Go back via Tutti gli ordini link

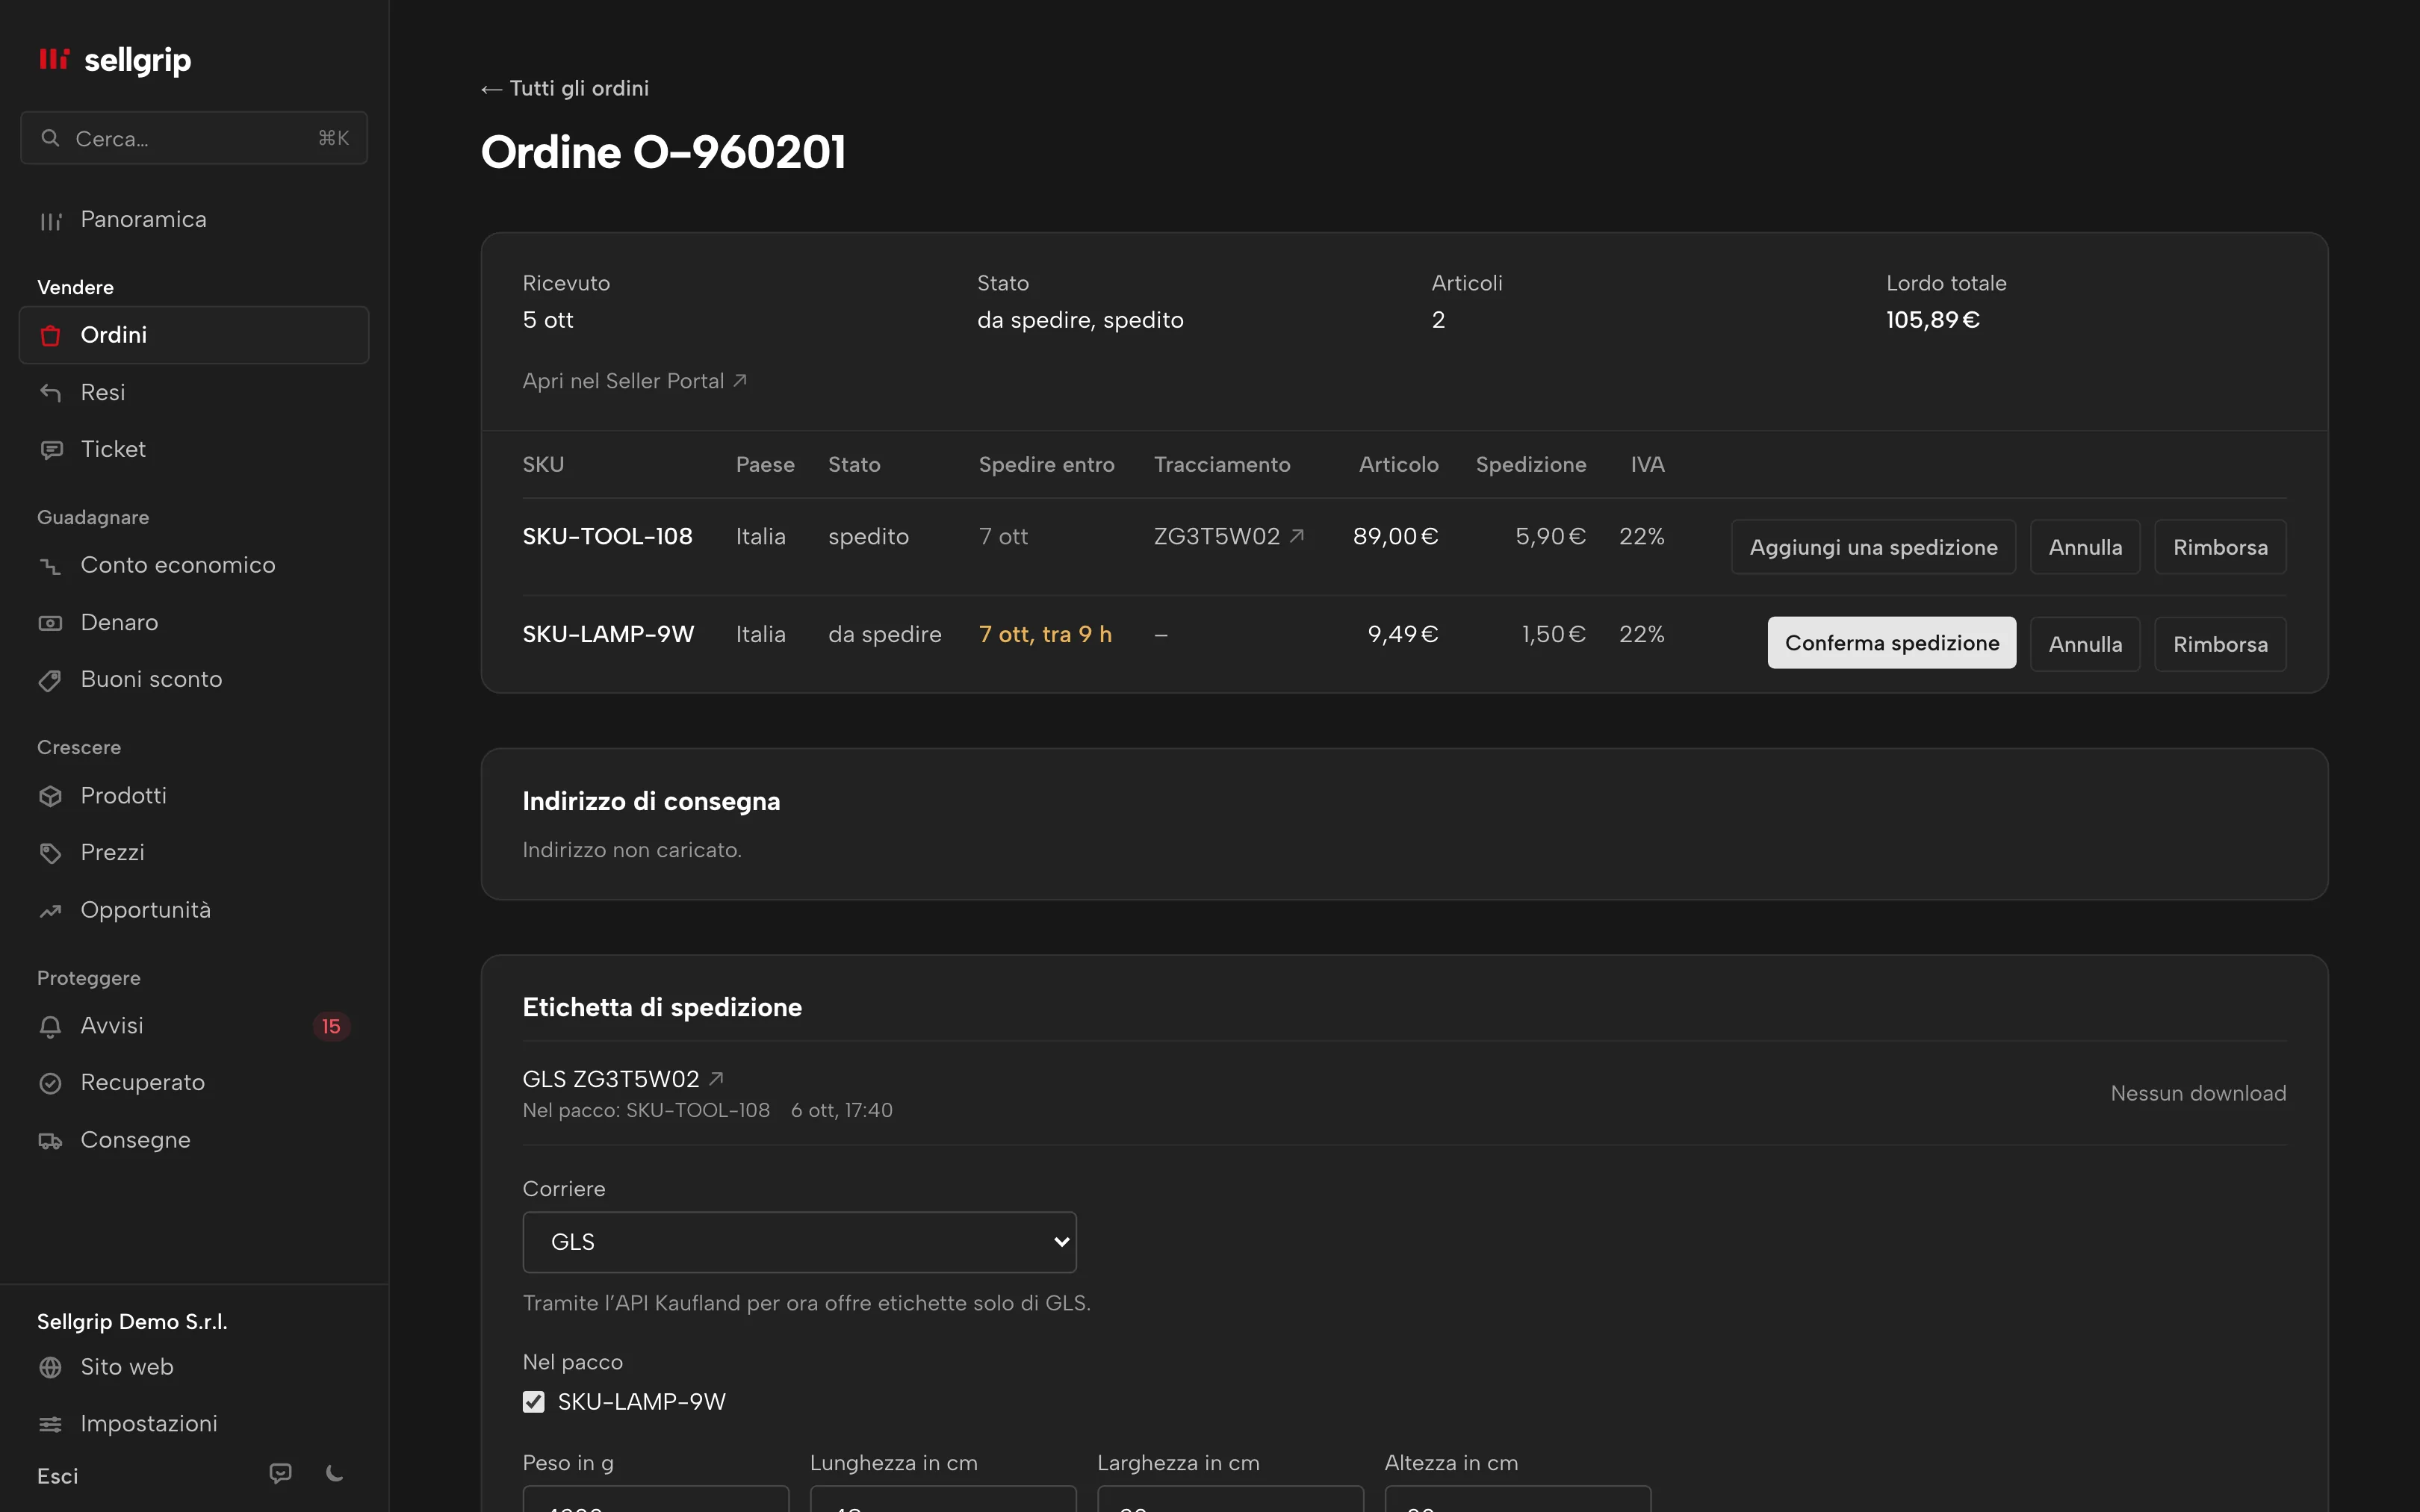(565, 89)
